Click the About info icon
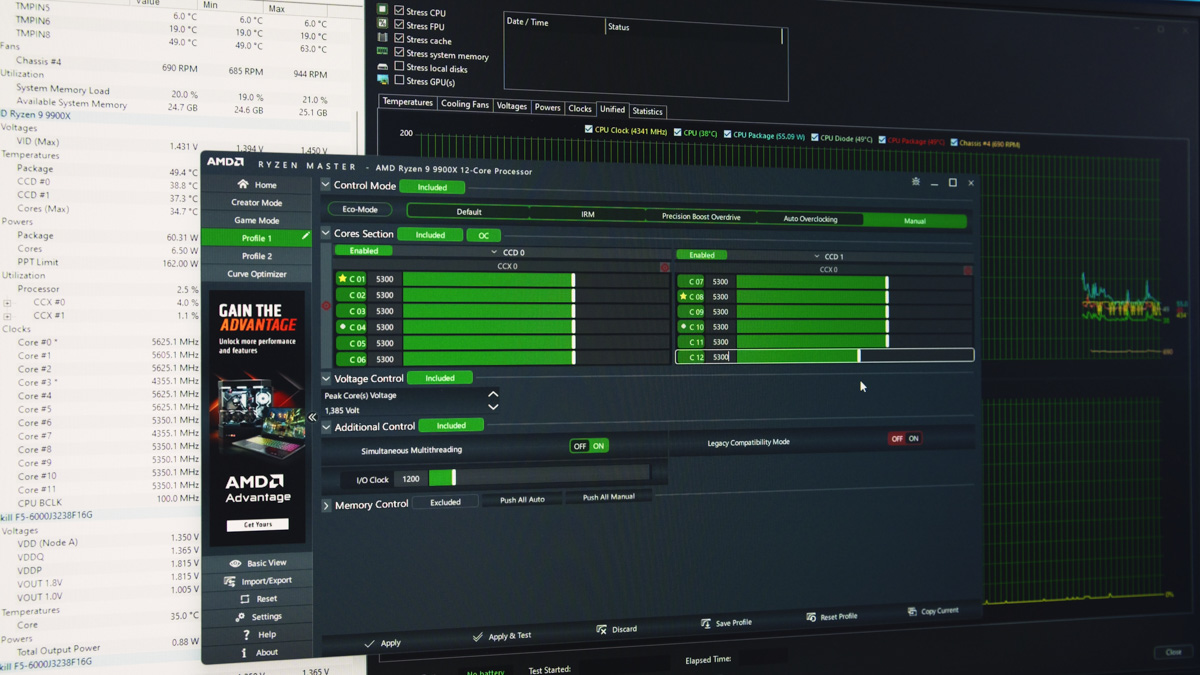 point(244,652)
